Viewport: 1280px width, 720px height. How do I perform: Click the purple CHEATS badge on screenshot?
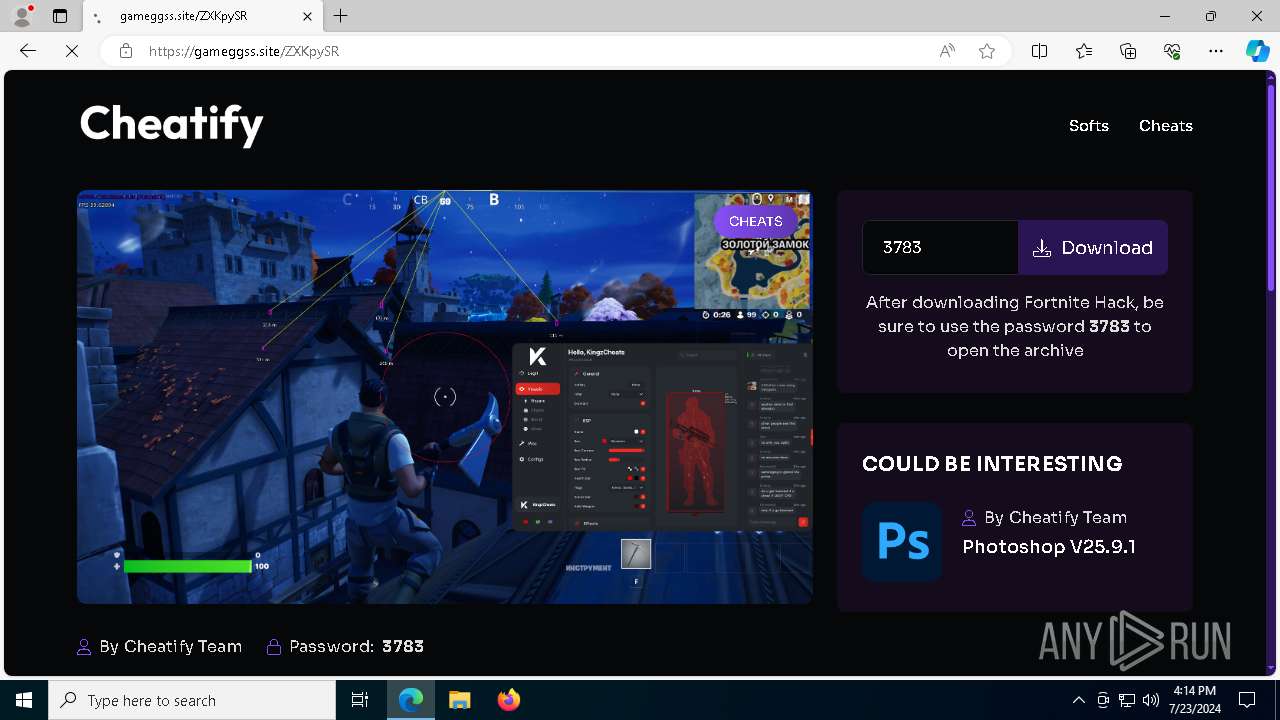pos(755,222)
